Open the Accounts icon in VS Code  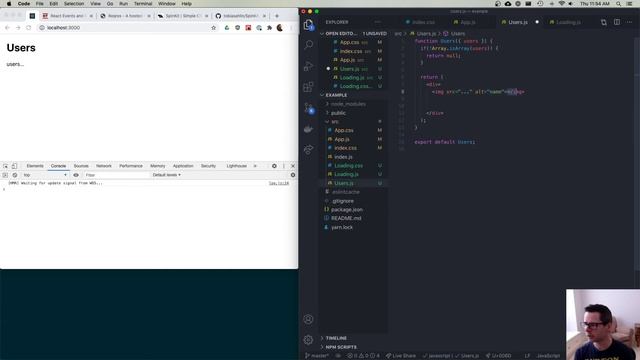click(x=309, y=319)
